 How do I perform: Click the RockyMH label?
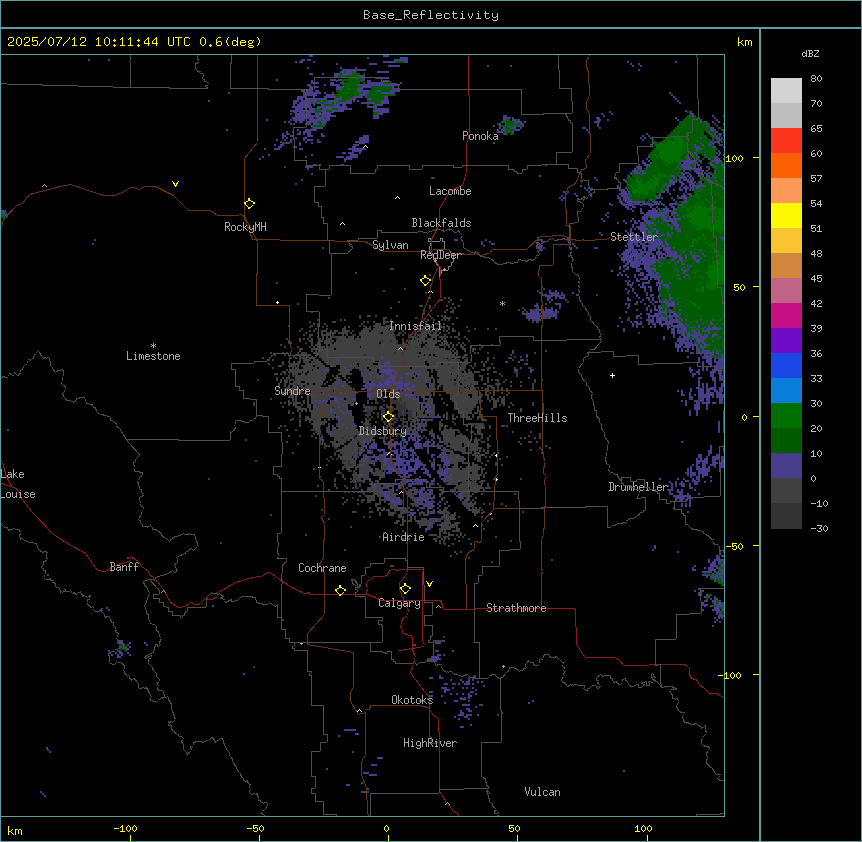tap(245, 227)
